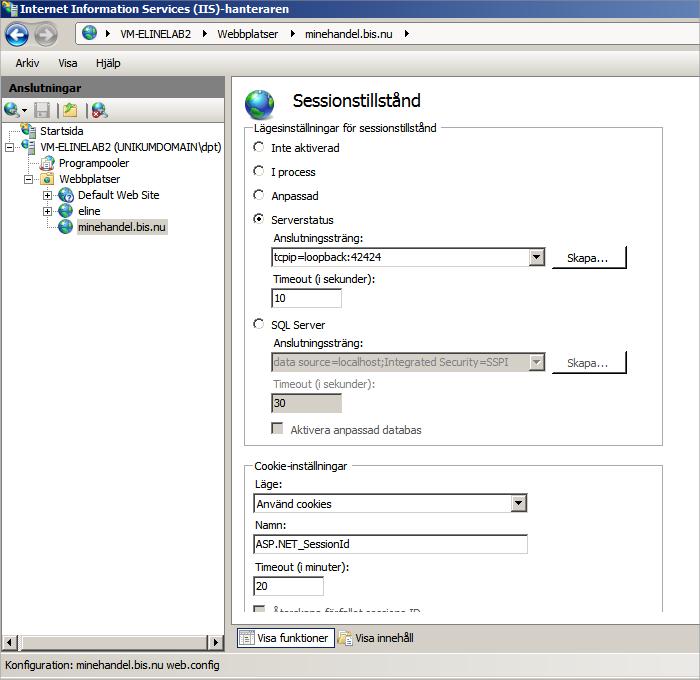Click the Default Web Site globe icon

(66, 195)
